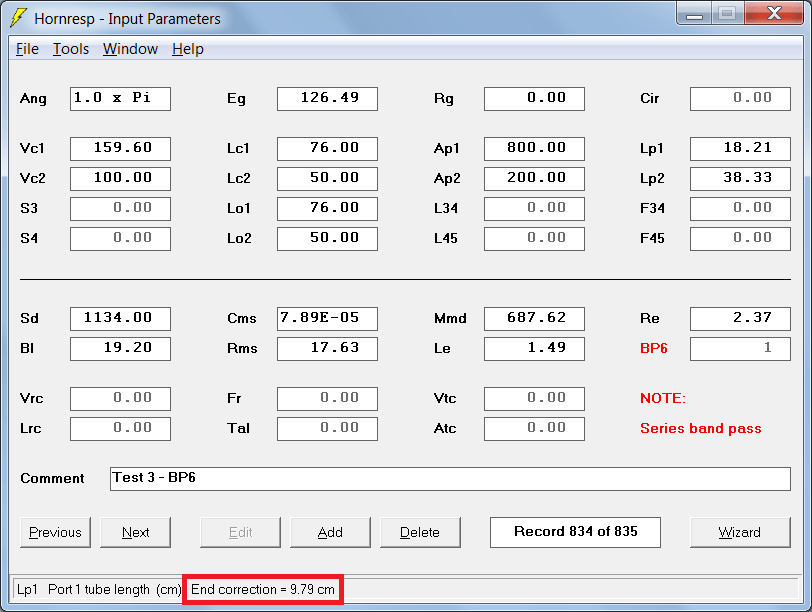Select the Rg value field

point(534,99)
